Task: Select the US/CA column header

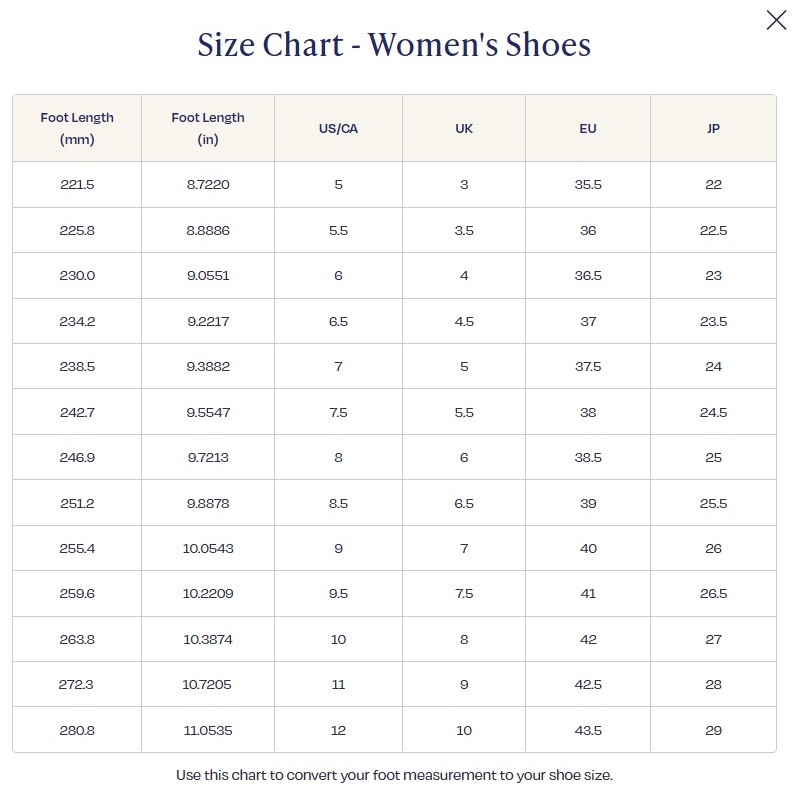Action: (338, 129)
